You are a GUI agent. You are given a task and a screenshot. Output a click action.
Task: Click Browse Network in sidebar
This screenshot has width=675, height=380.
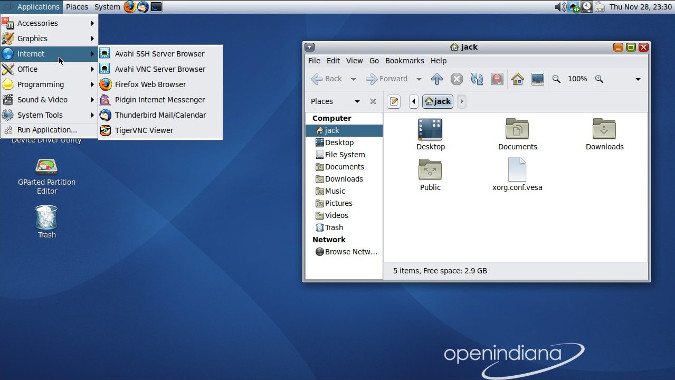pos(344,252)
